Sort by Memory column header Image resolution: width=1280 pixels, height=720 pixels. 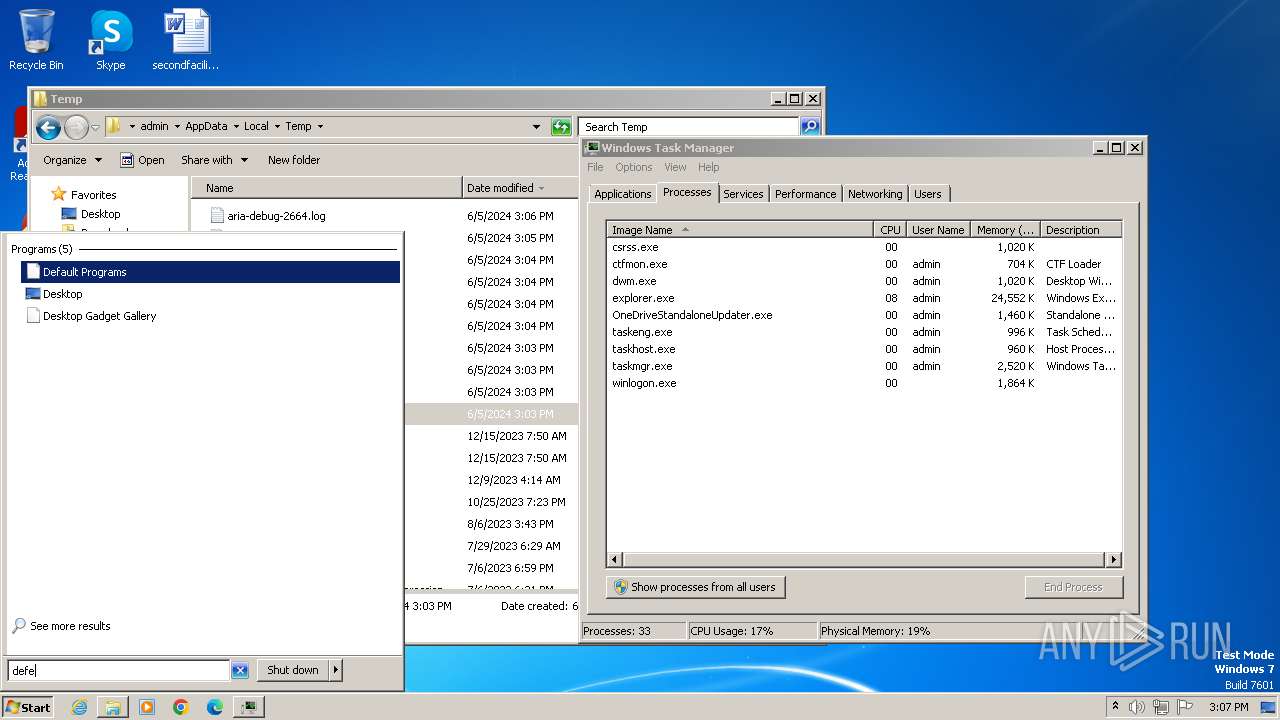1006,230
